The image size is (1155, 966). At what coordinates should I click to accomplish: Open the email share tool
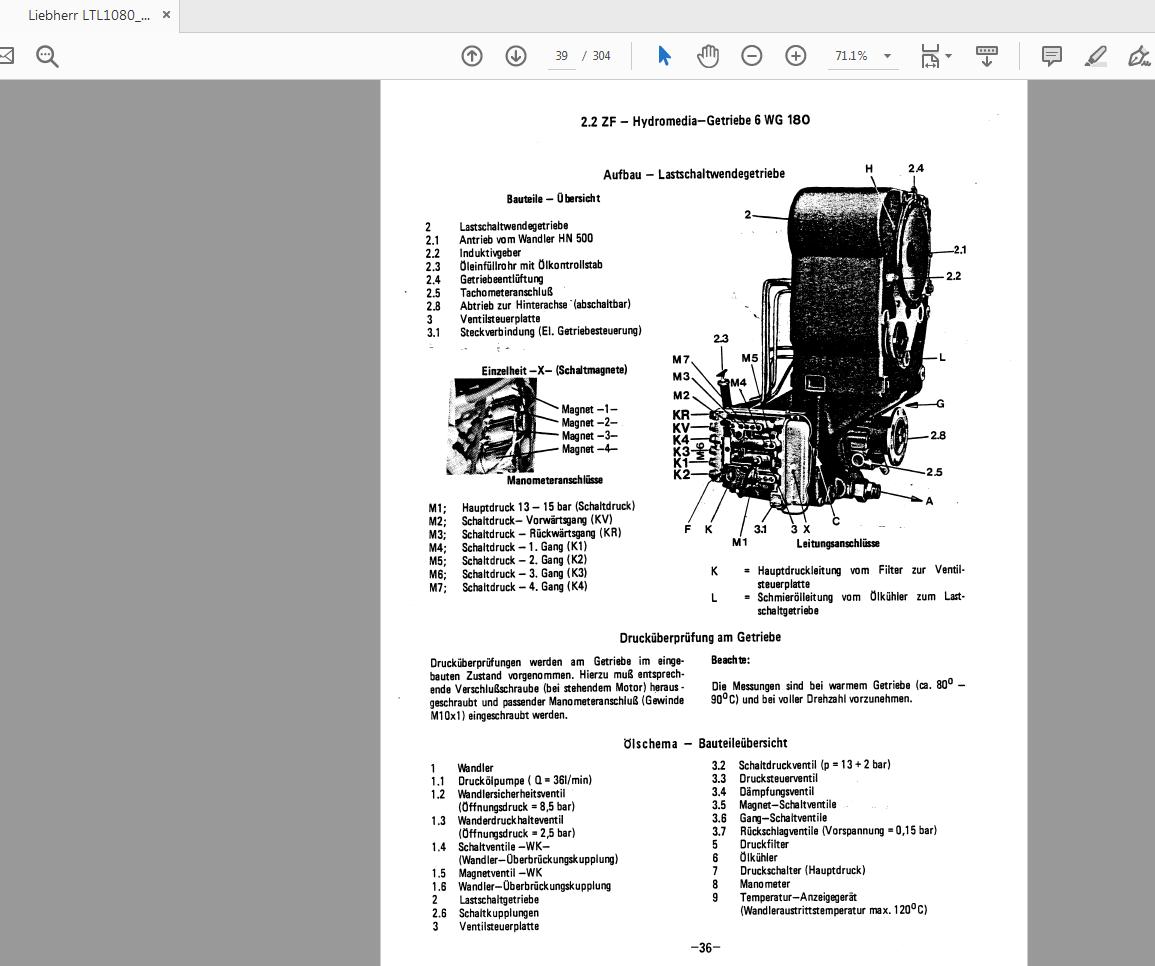(x=6, y=56)
